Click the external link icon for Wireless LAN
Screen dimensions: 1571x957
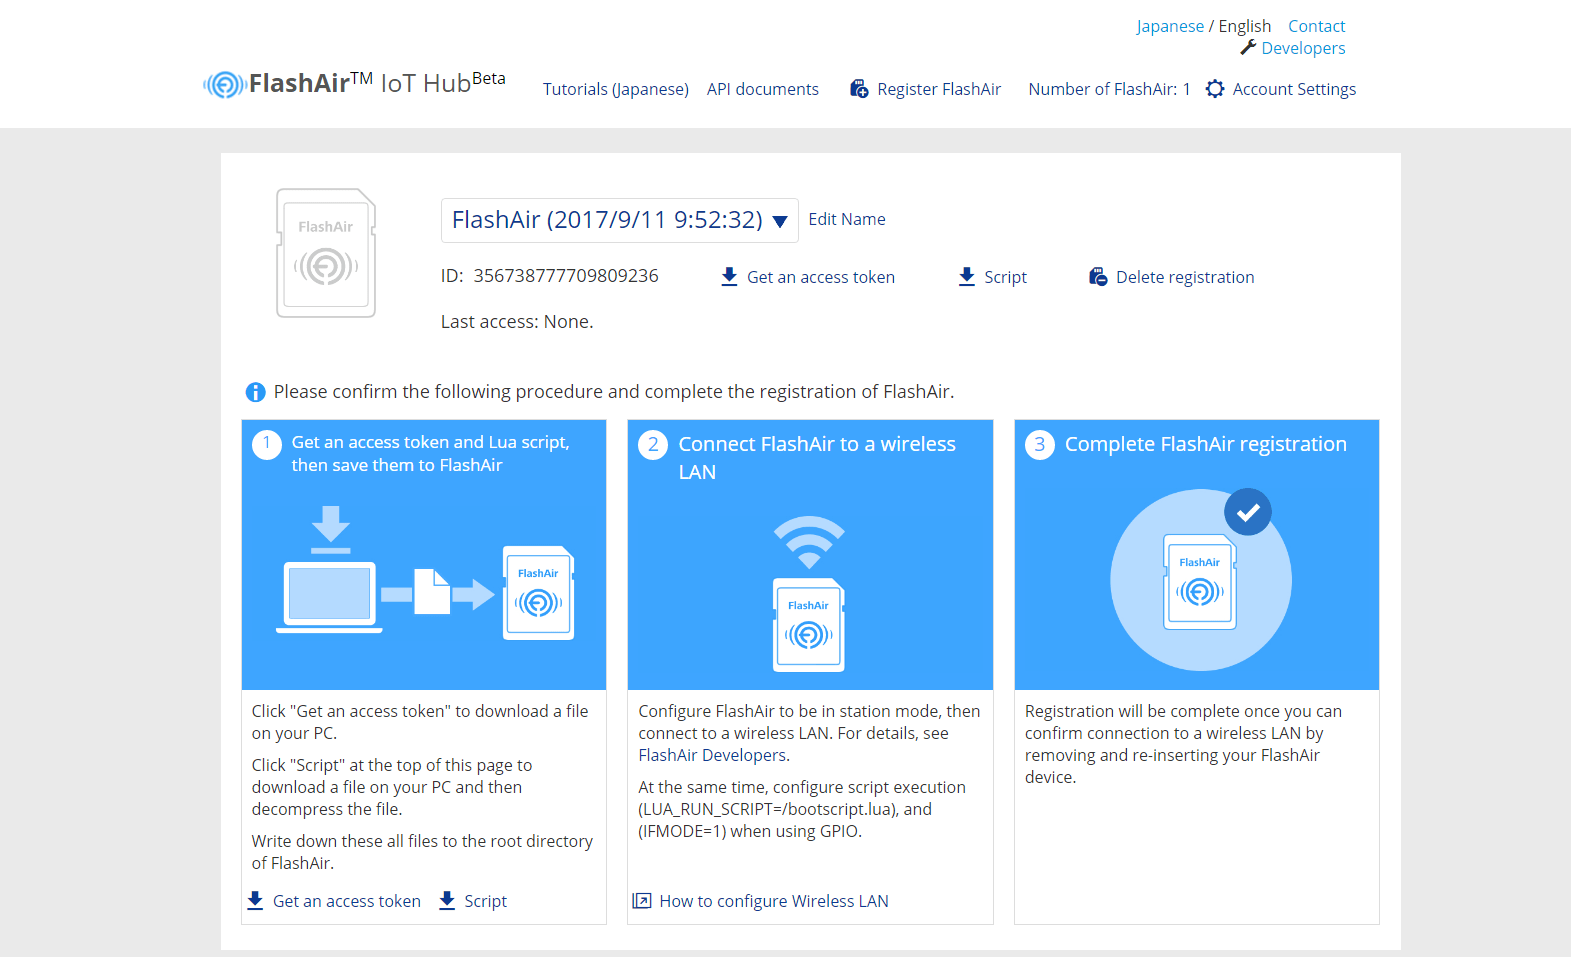642,901
